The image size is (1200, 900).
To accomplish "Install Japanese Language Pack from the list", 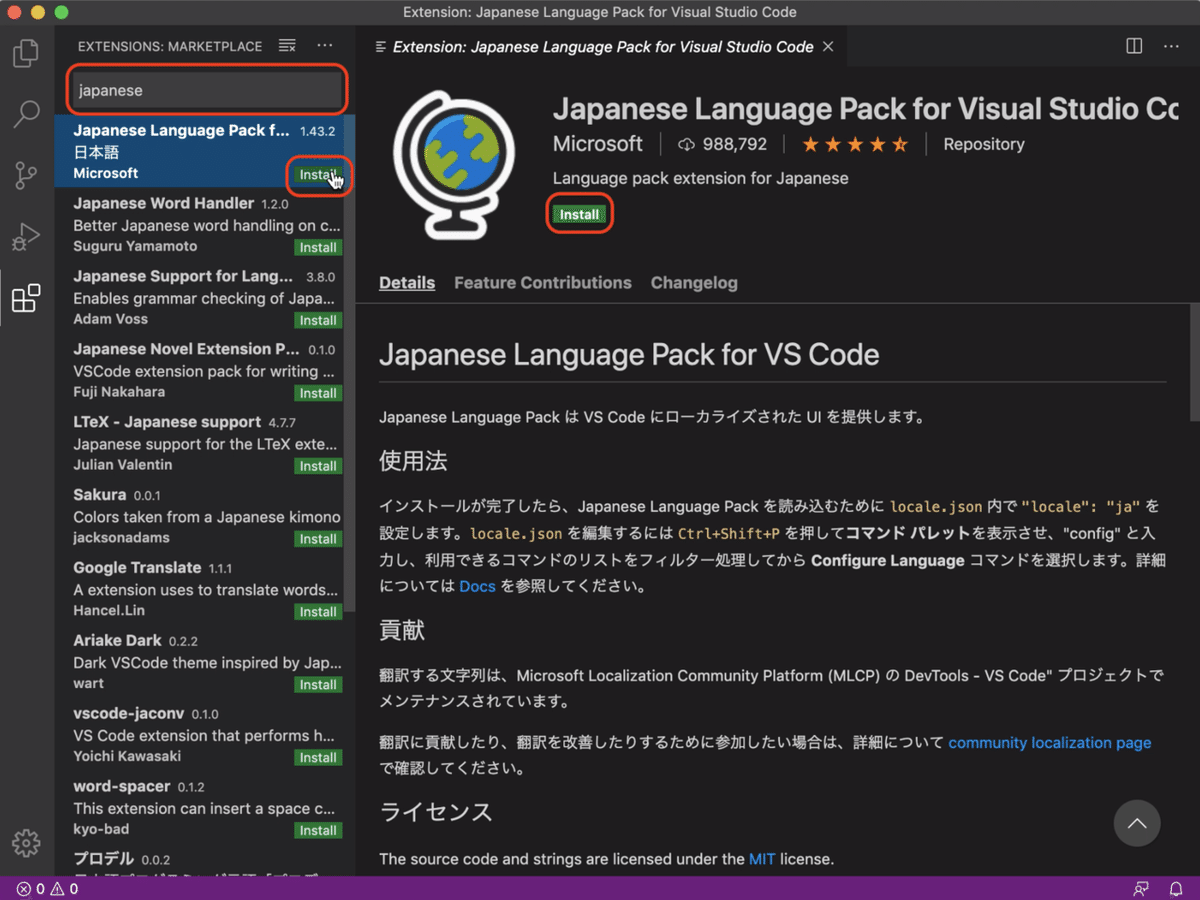I will tap(318, 175).
